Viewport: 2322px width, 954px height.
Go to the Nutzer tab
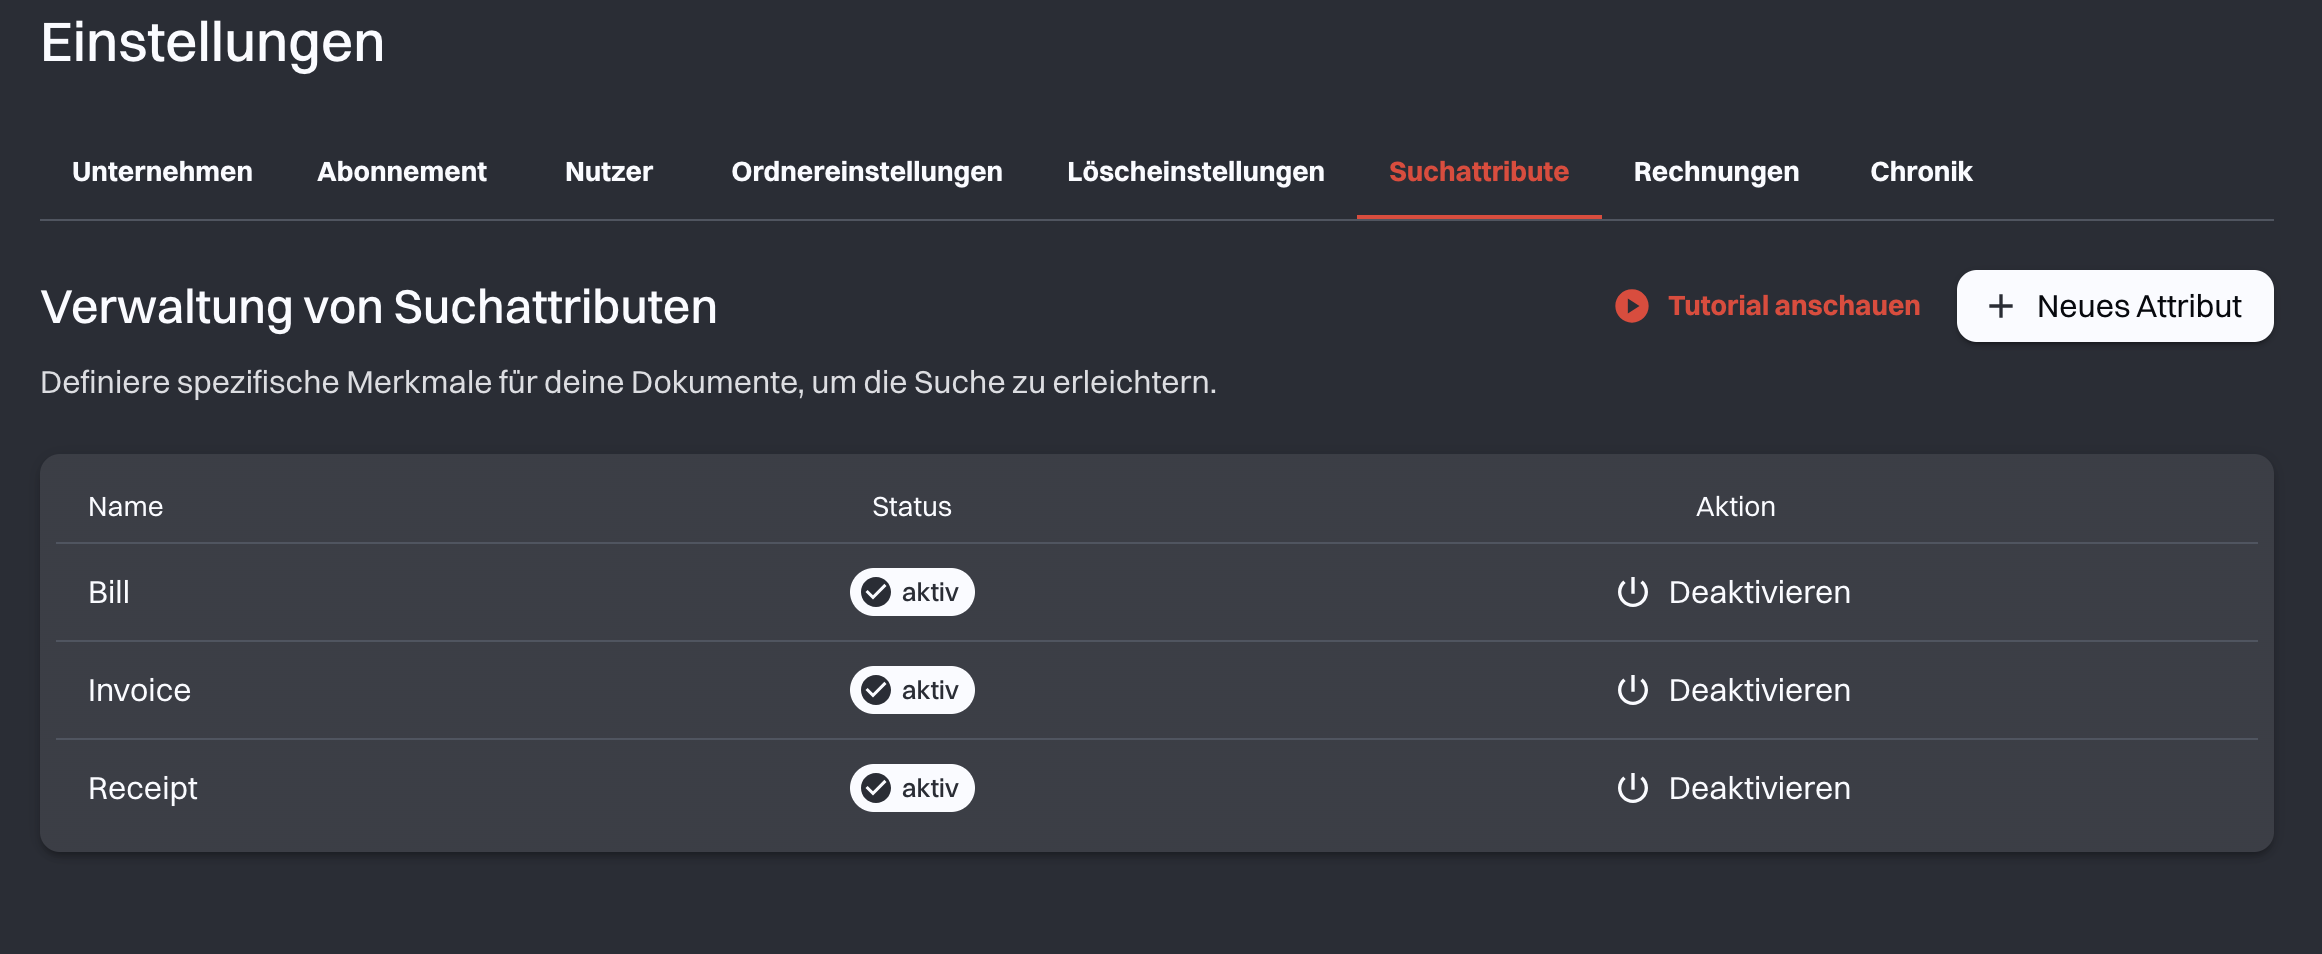pyautogui.click(x=608, y=172)
